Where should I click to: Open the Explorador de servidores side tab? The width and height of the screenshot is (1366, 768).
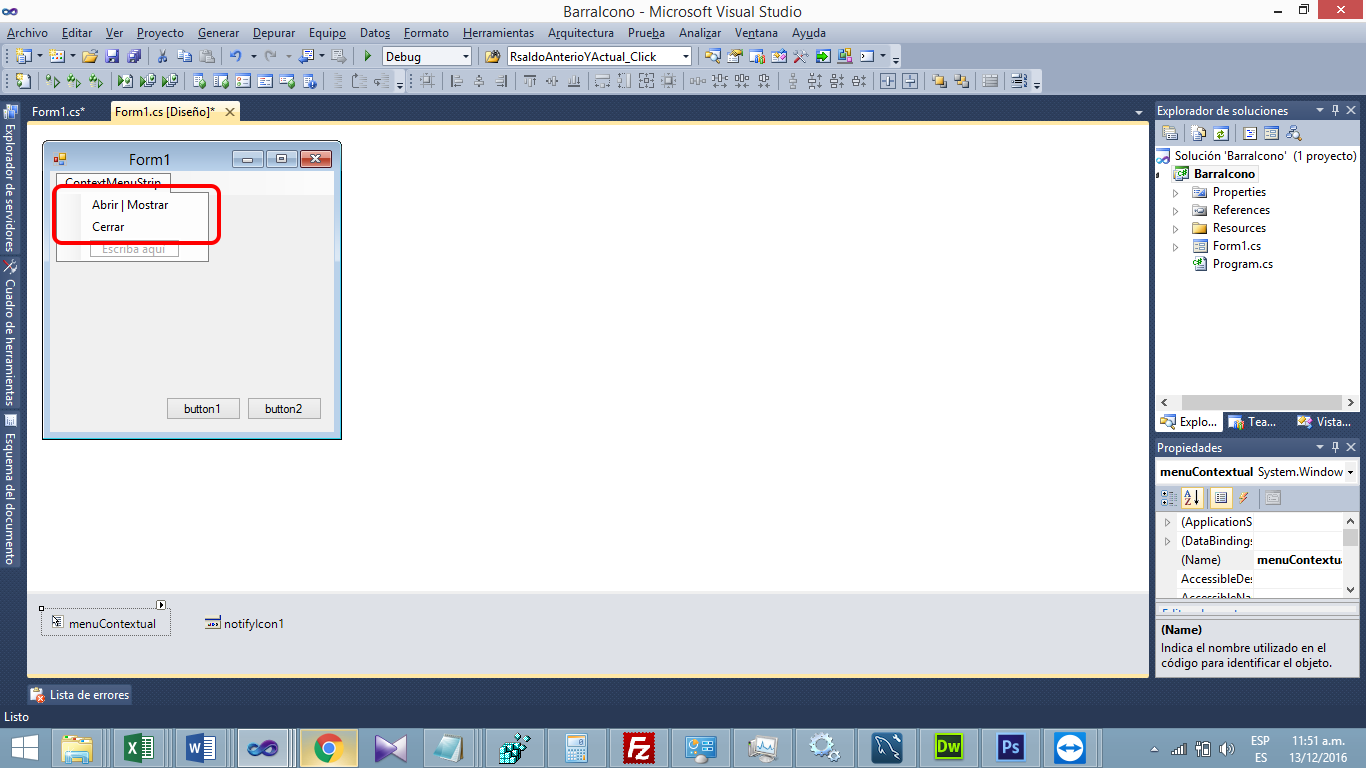click(x=10, y=178)
